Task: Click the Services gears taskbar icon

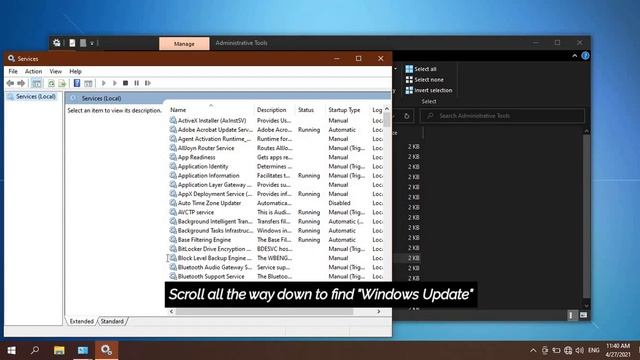Action: click(x=107, y=350)
